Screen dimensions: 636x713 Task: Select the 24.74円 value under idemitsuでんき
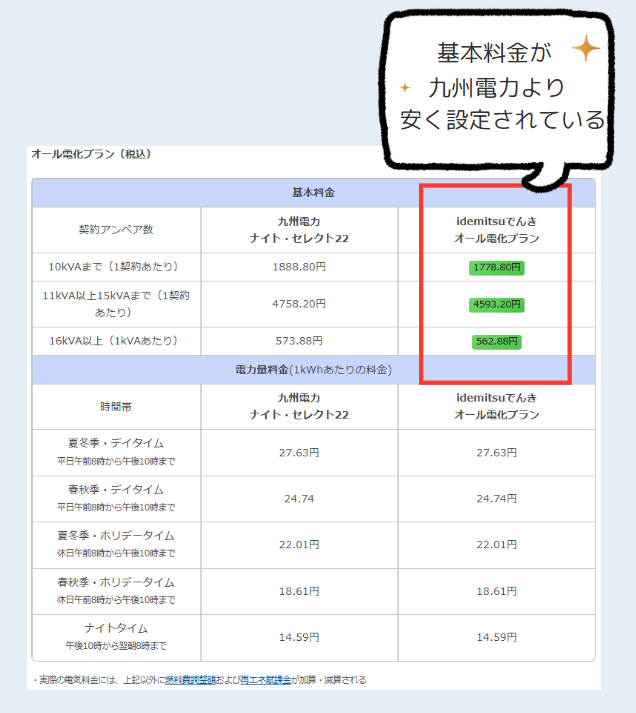point(496,499)
